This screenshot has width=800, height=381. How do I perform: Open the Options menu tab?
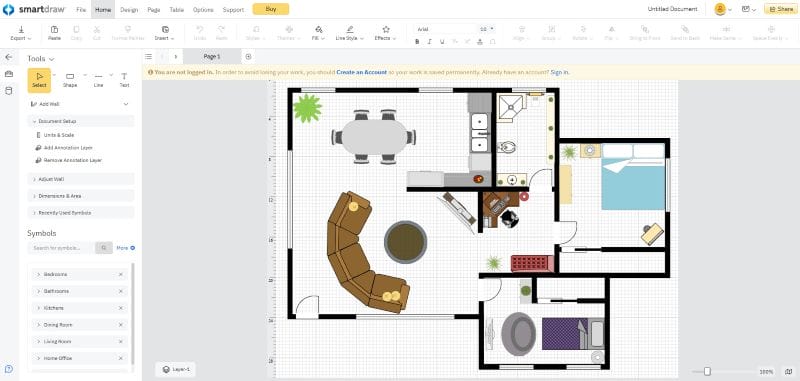coord(203,10)
